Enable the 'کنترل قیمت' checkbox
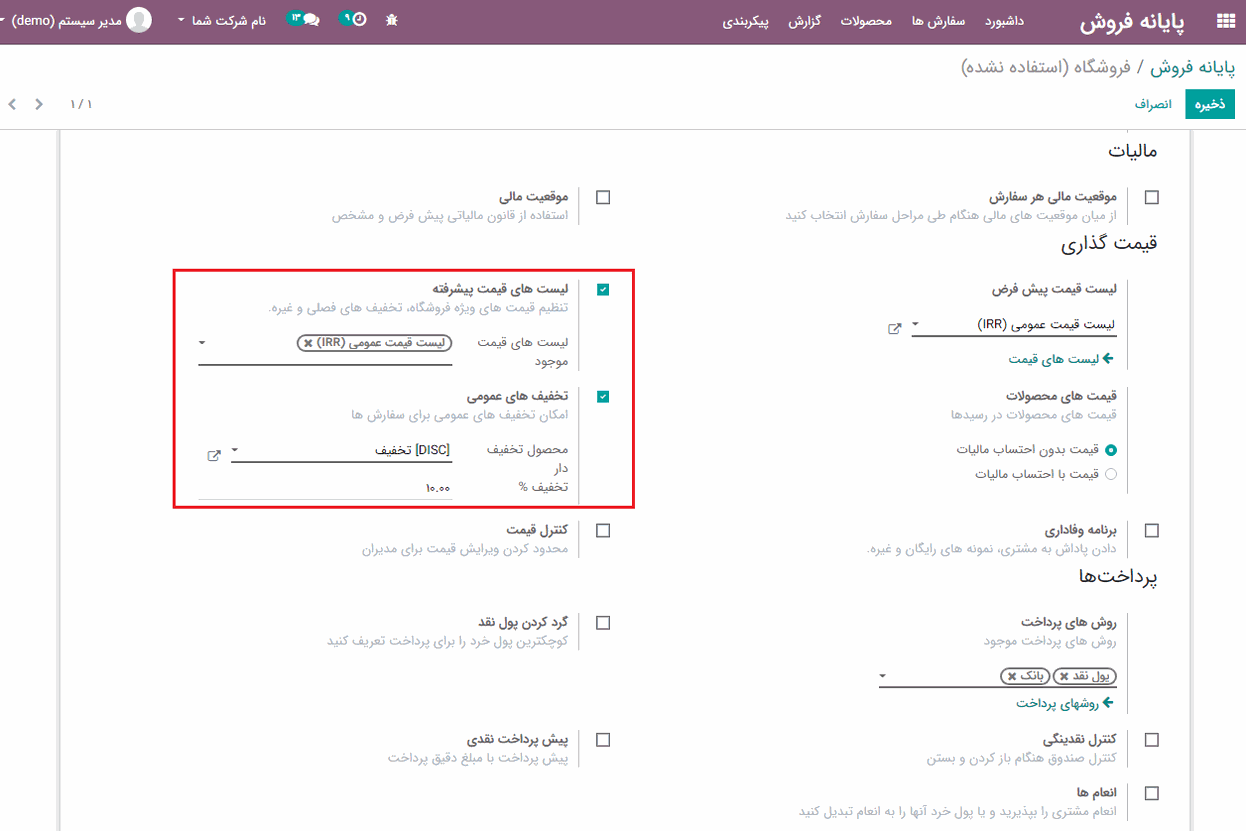 (x=603, y=531)
